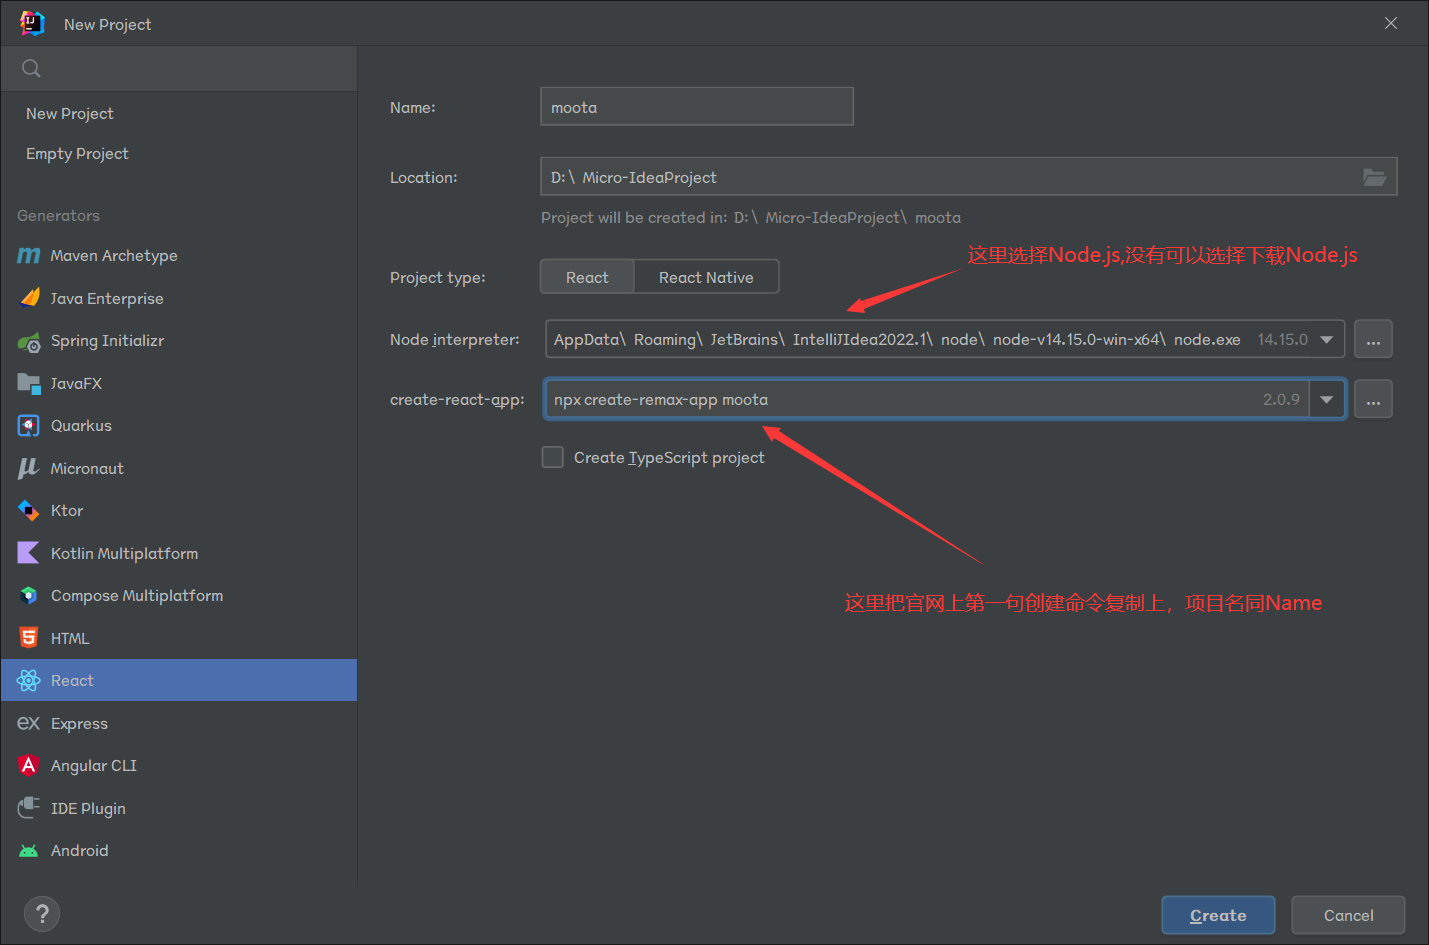
Task: Browse for Node interpreter with ellipsis button
Action: 1373,340
